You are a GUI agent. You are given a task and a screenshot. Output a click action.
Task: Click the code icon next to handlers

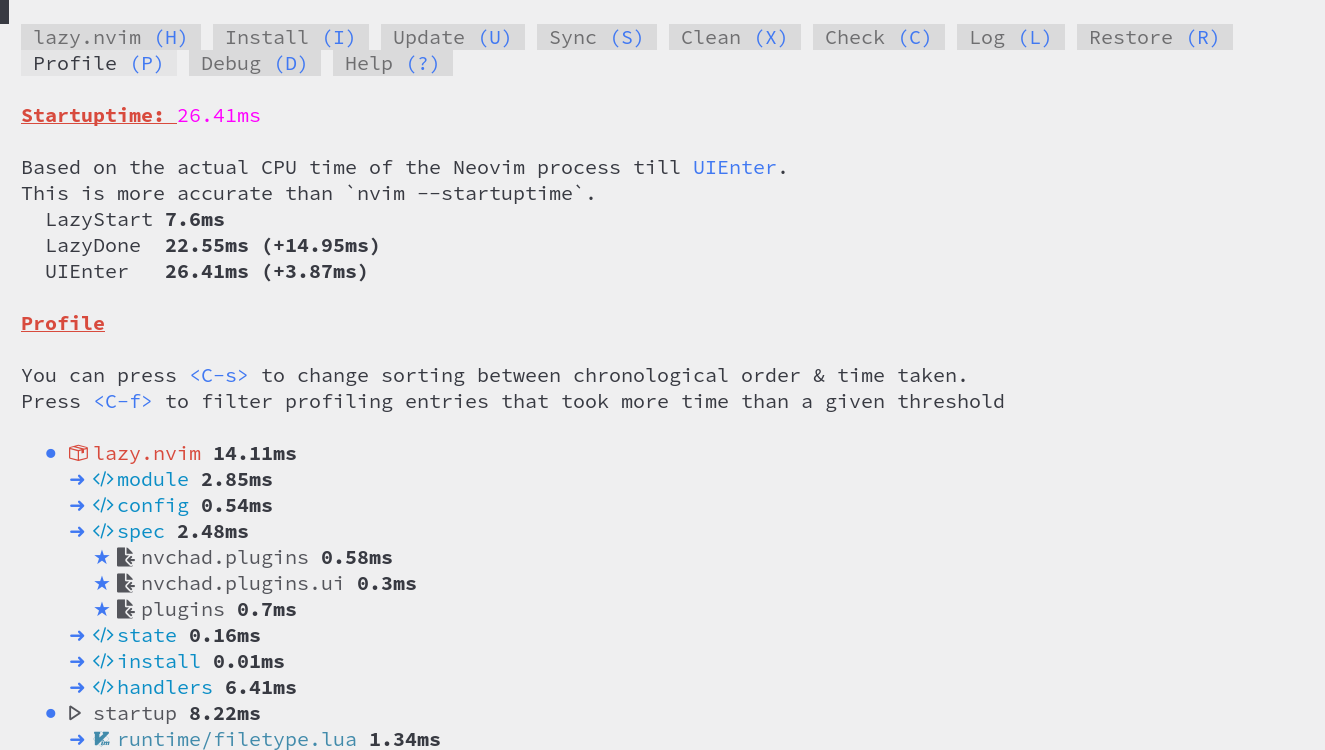pos(102,687)
